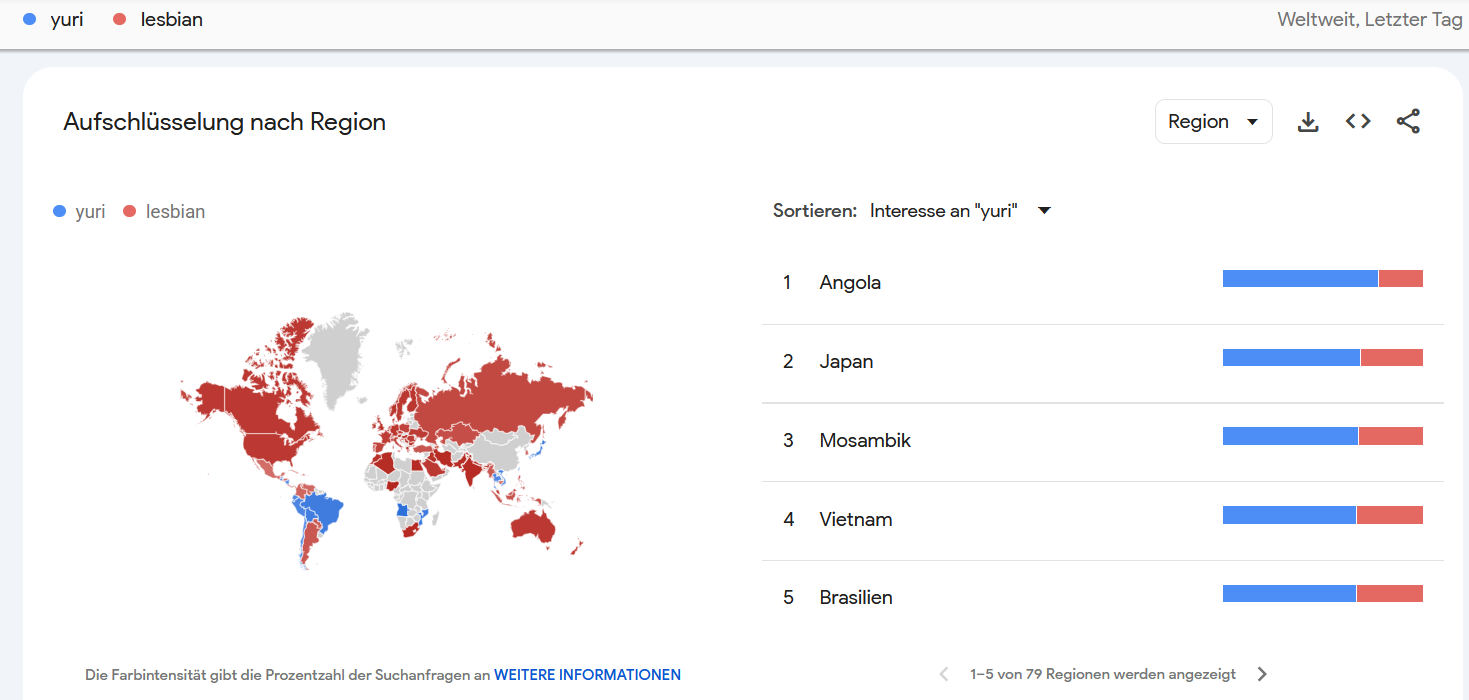Open the WEITERE INFORMATIONEN link

(587, 675)
